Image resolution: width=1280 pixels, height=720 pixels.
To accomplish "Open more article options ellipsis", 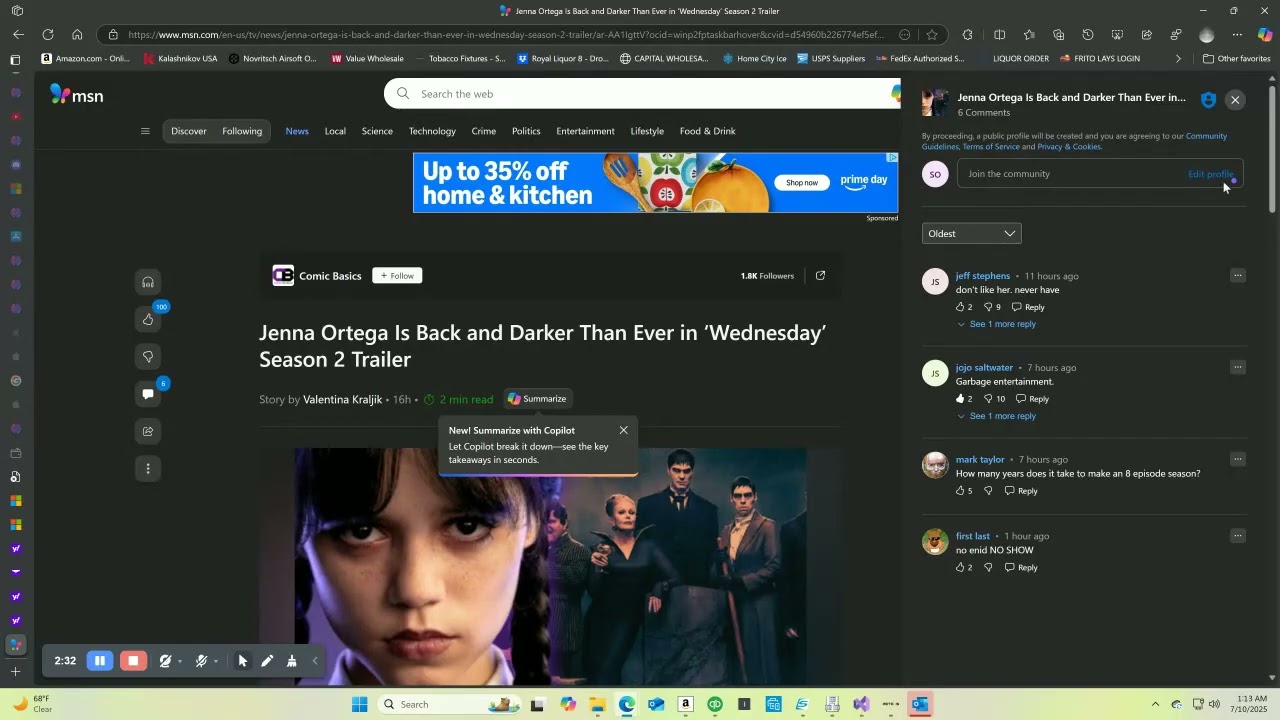I will [148, 468].
